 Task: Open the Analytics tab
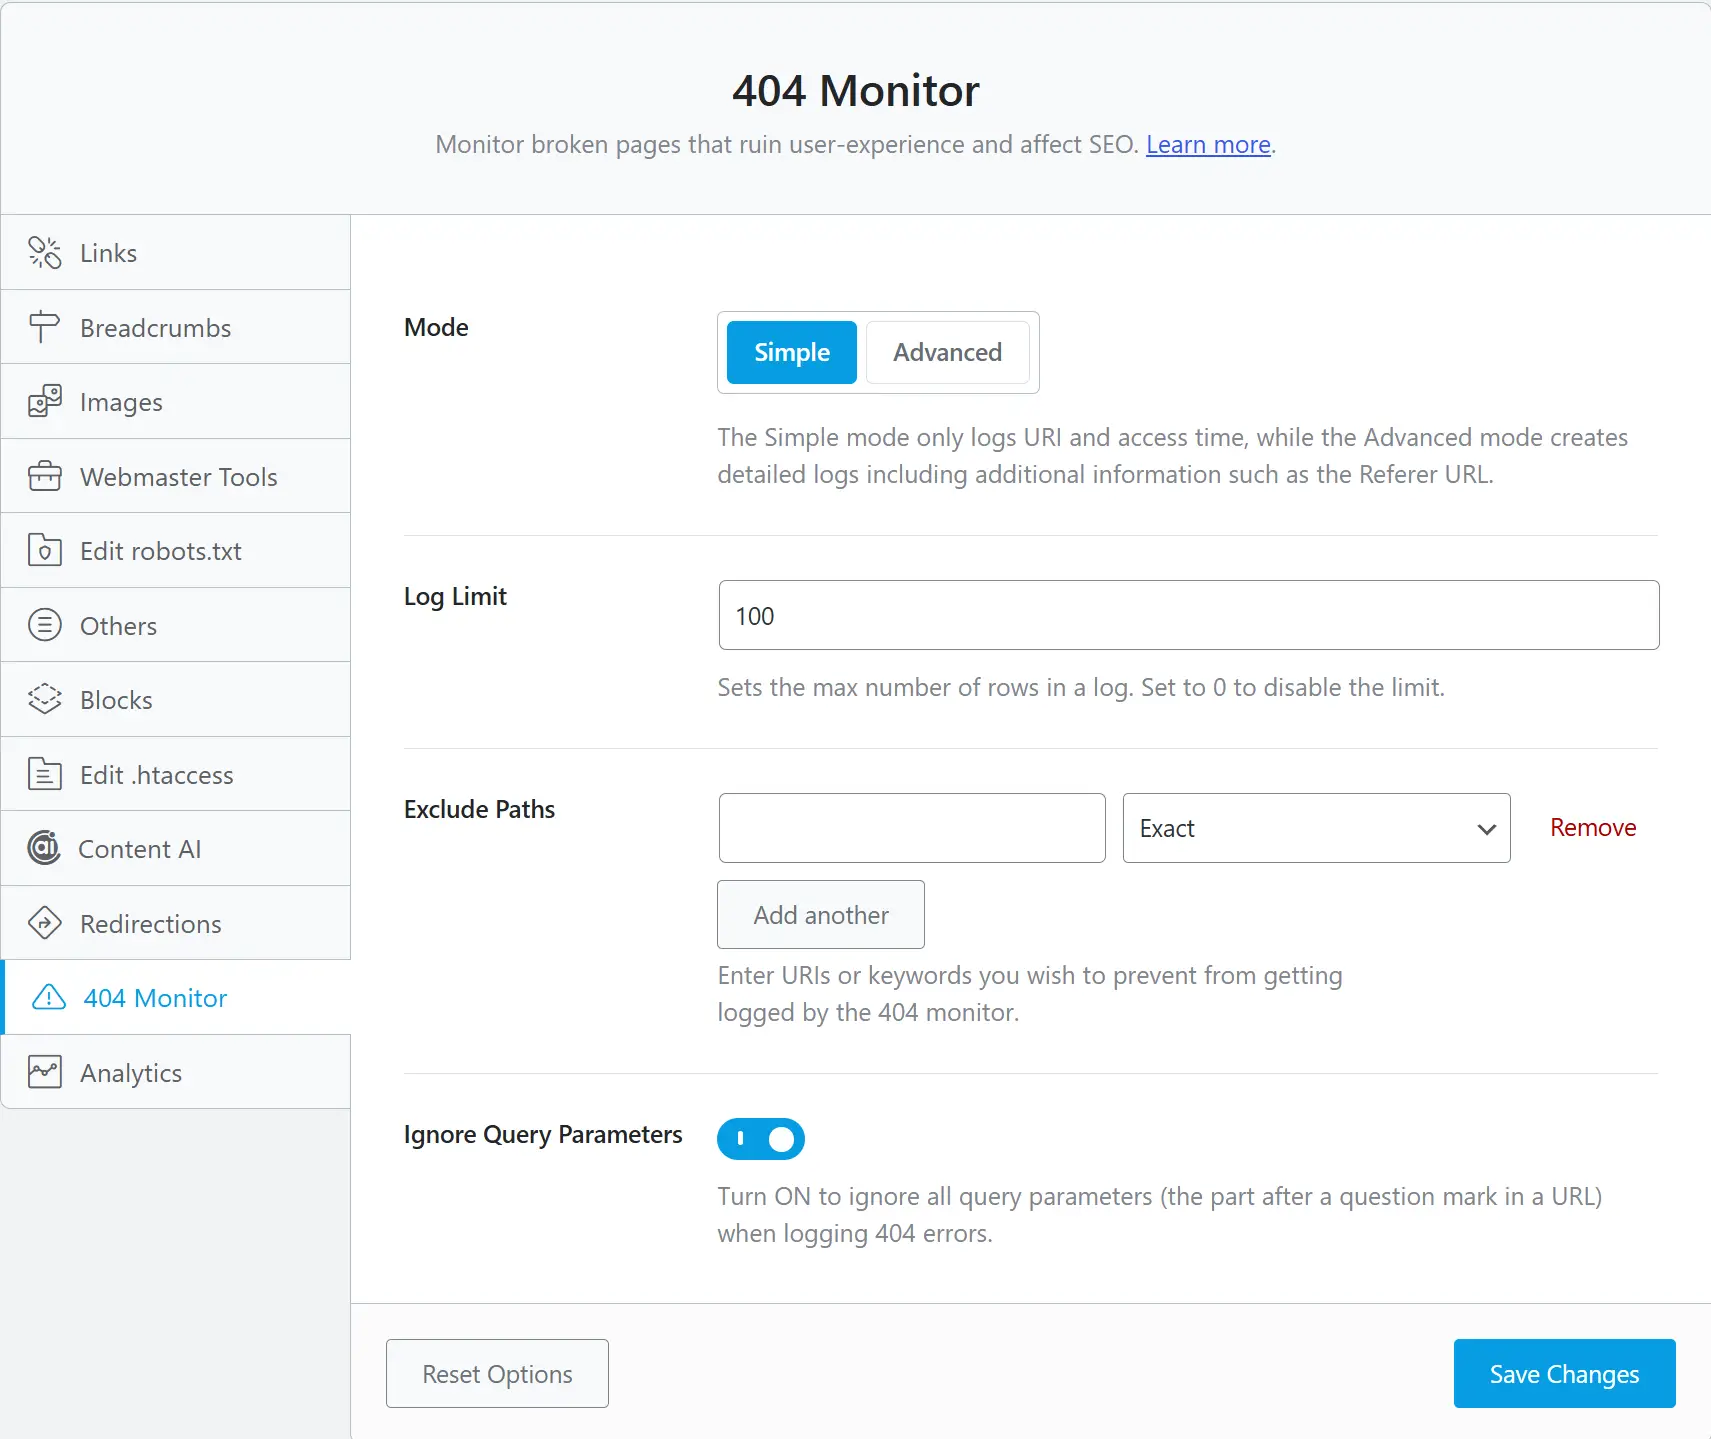click(176, 1072)
